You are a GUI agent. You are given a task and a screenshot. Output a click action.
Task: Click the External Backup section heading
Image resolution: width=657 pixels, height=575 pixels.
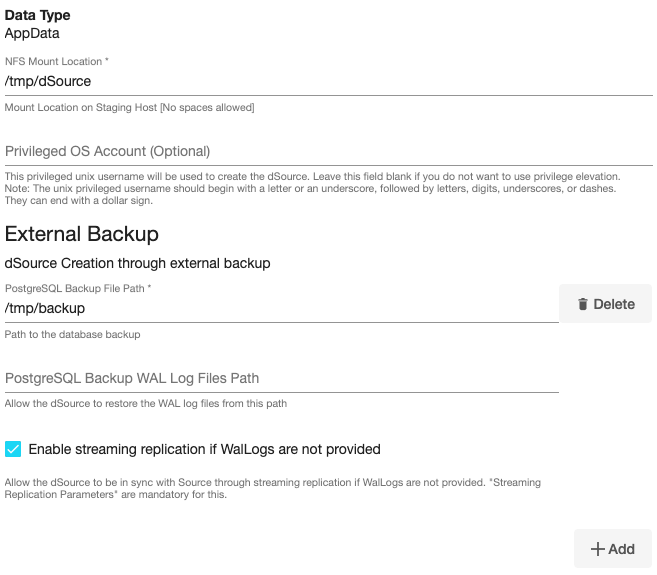(82, 234)
